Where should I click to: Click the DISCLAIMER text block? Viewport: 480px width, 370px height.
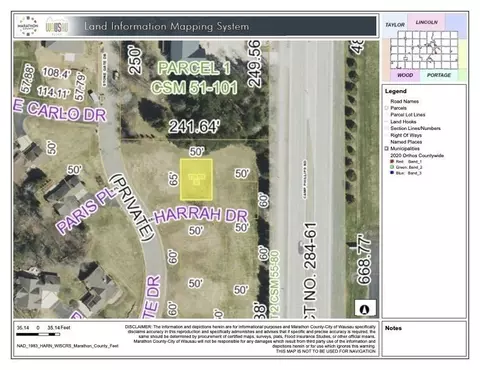(x=251, y=339)
